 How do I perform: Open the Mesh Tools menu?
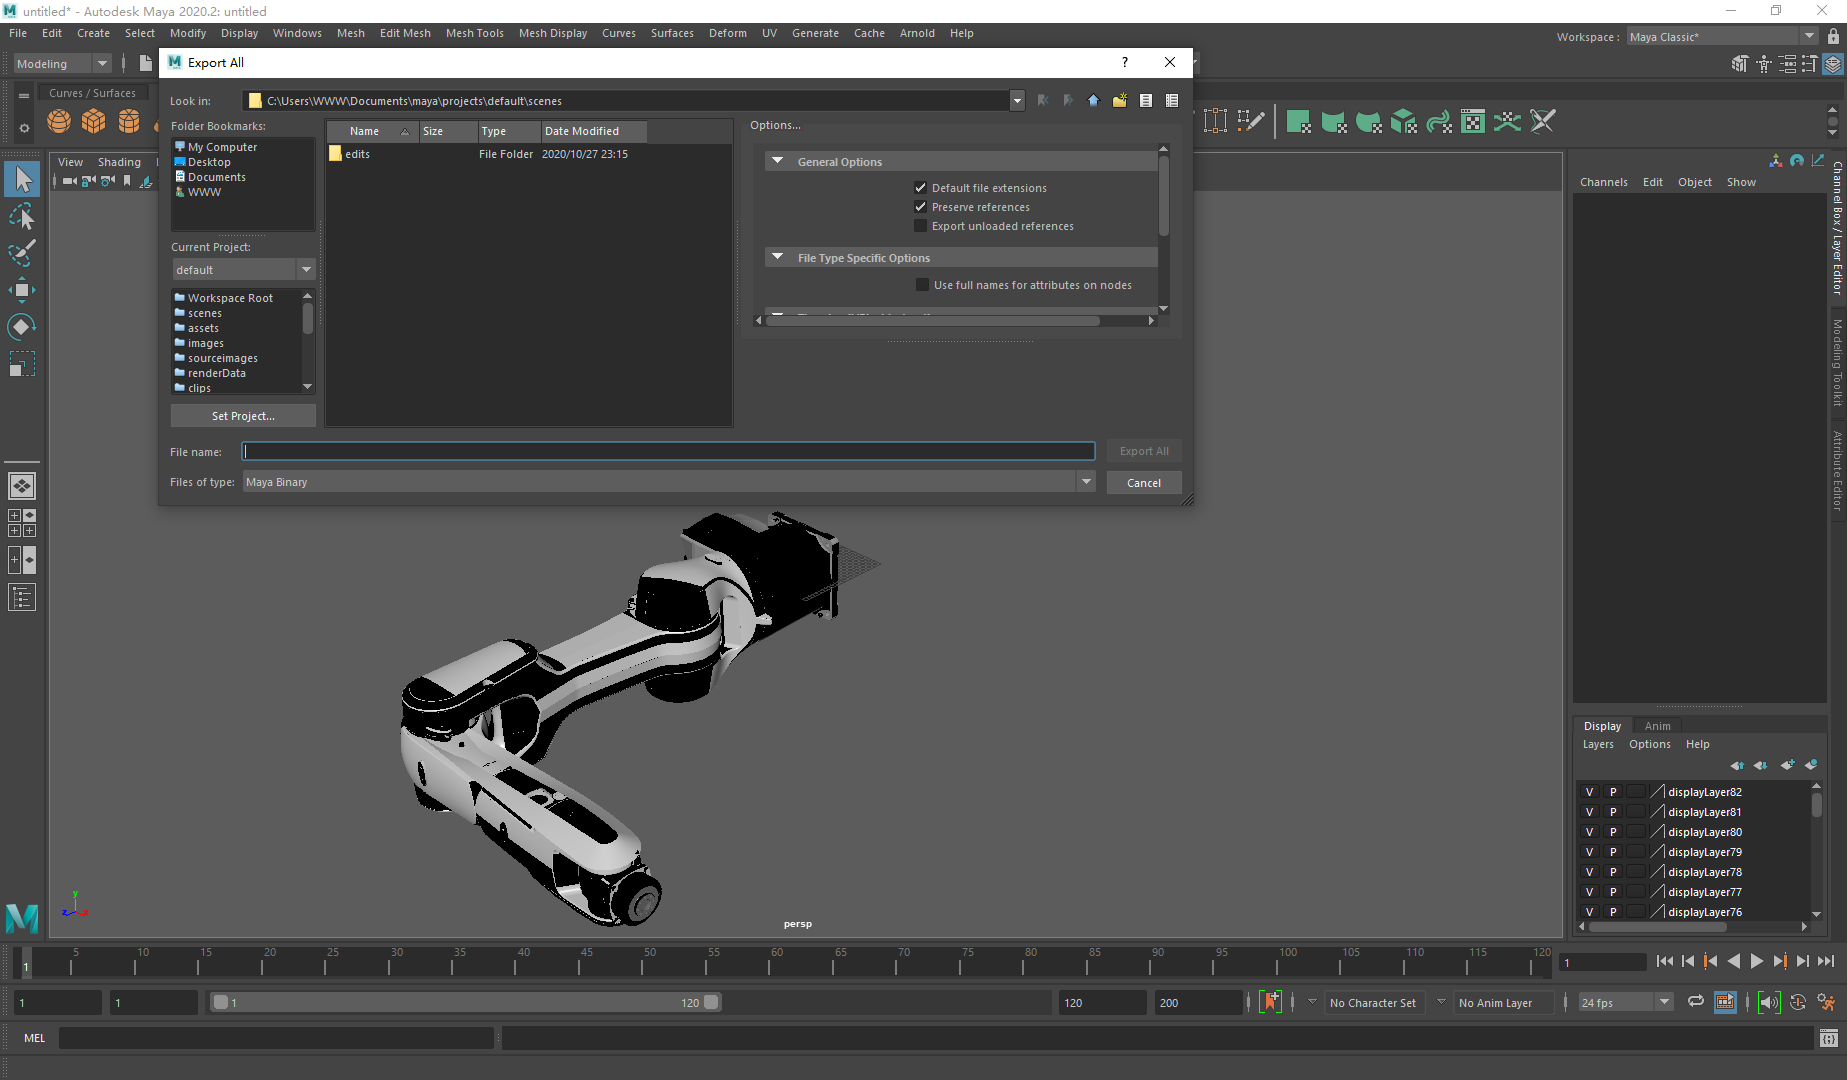click(x=474, y=33)
